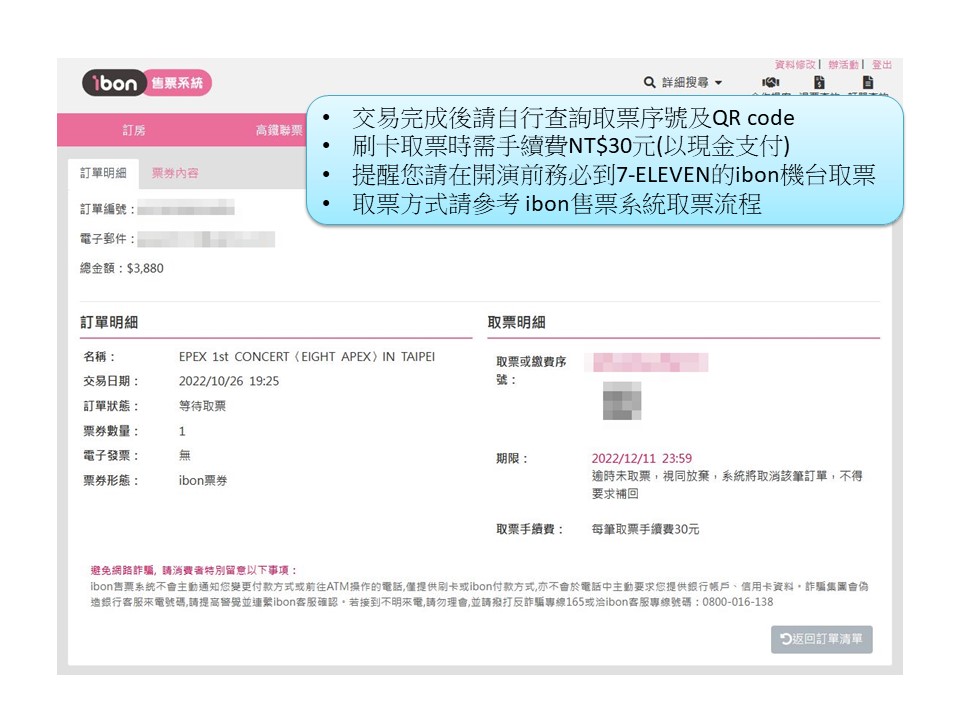The image size is (960, 720).
Task: Click the 避免網路詐騙 warning heading
Action: pyautogui.click(x=193, y=570)
